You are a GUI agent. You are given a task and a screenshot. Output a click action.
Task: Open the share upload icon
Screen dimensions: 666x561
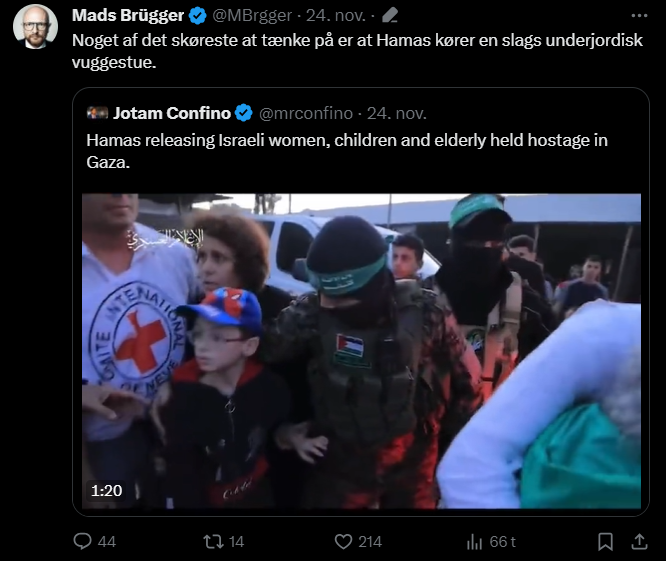pos(639,541)
